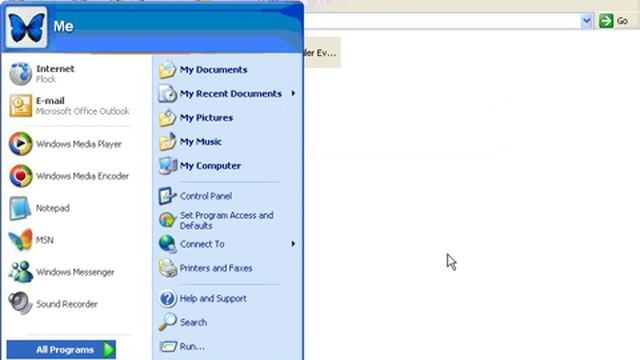Open the Notepad icon
The height and width of the screenshot is (360, 640).
[x=20, y=208]
